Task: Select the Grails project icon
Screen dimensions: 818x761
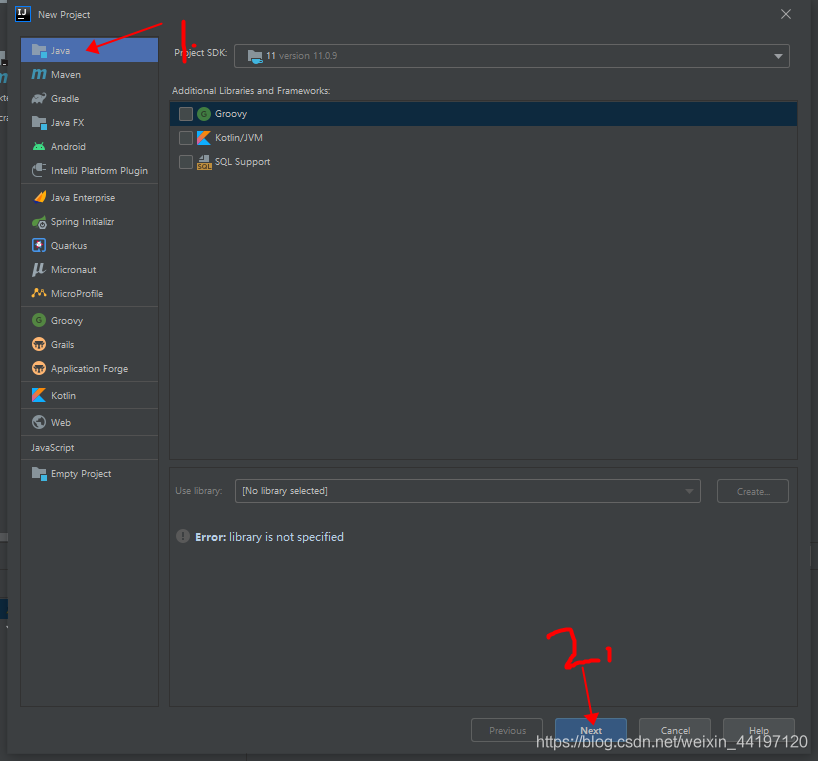Action: point(39,345)
